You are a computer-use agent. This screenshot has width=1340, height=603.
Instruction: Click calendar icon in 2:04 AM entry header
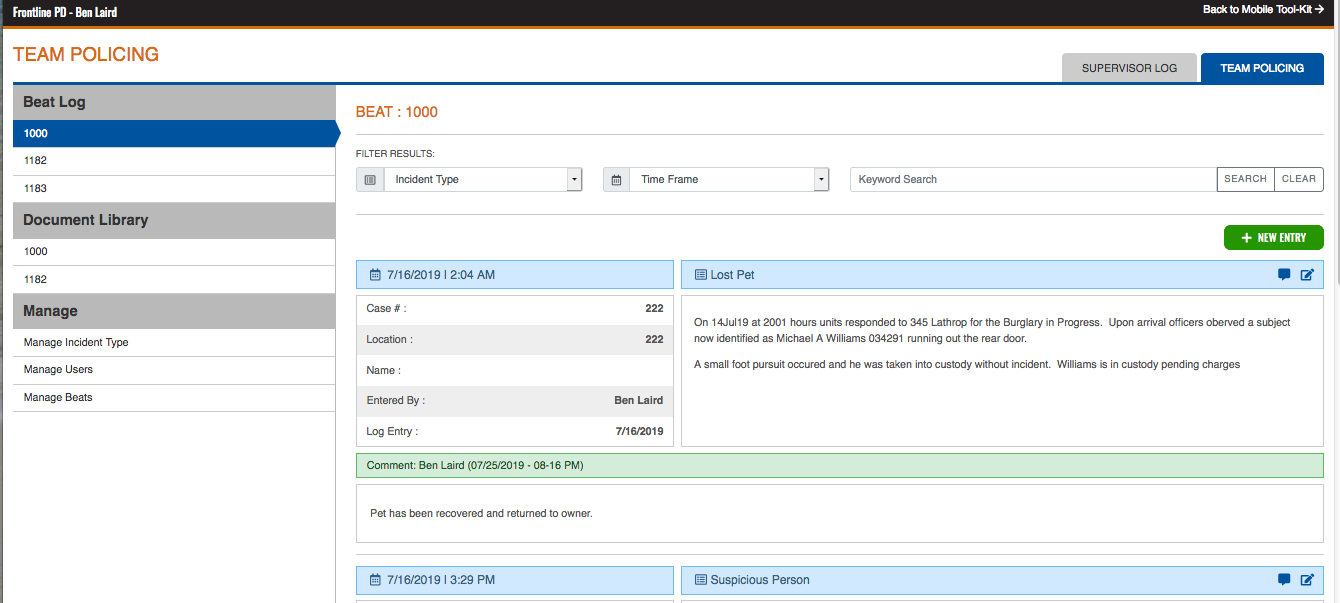(375, 275)
